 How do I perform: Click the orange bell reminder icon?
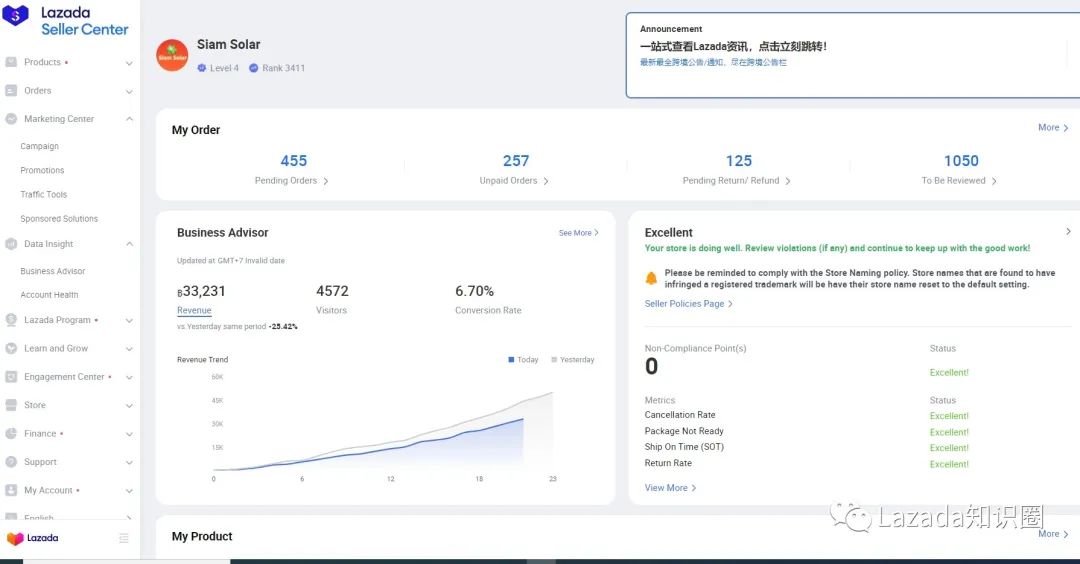click(x=651, y=278)
